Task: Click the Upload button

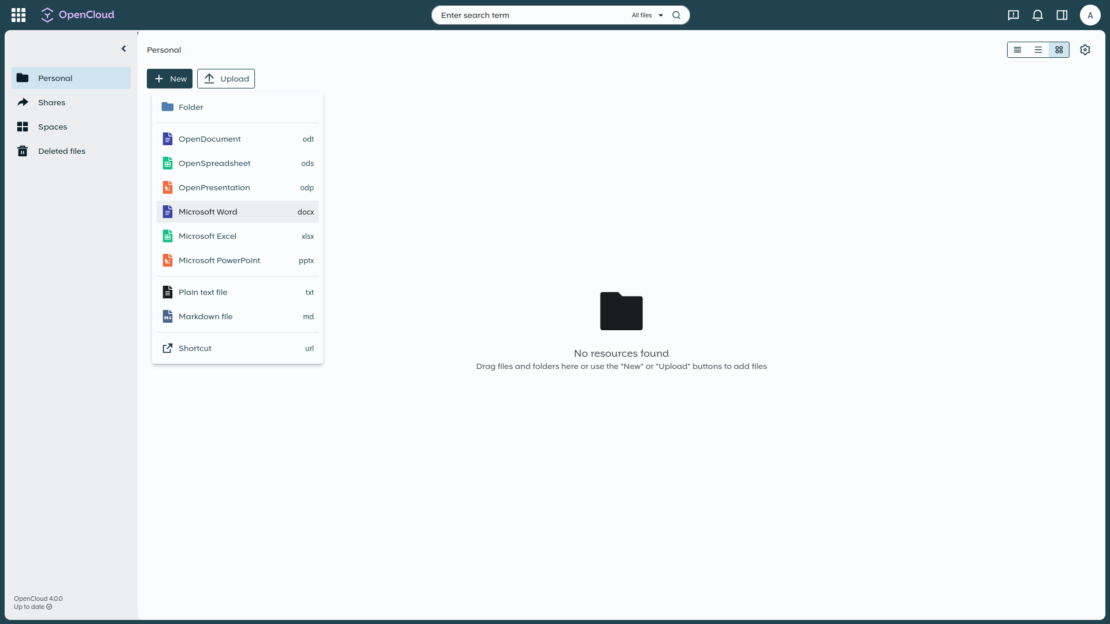Action: coord(226,79)
